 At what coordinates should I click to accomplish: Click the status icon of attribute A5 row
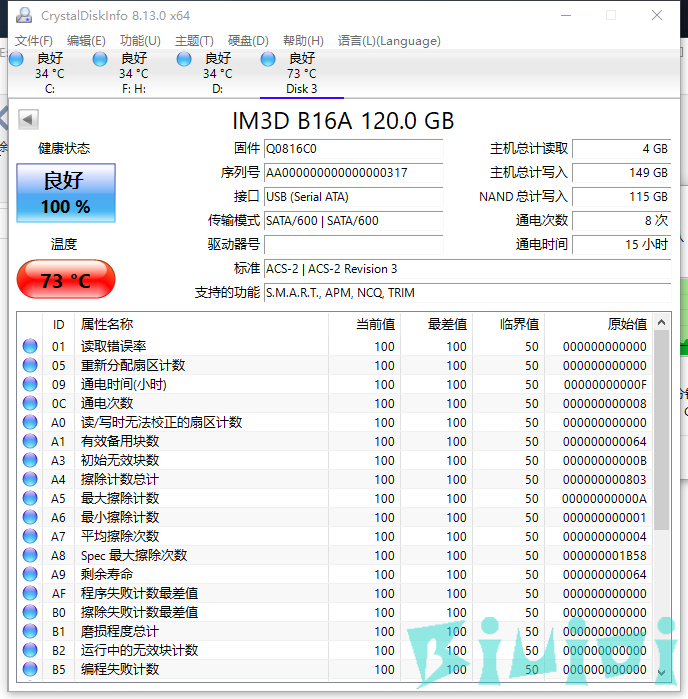[x=30, y=498]
